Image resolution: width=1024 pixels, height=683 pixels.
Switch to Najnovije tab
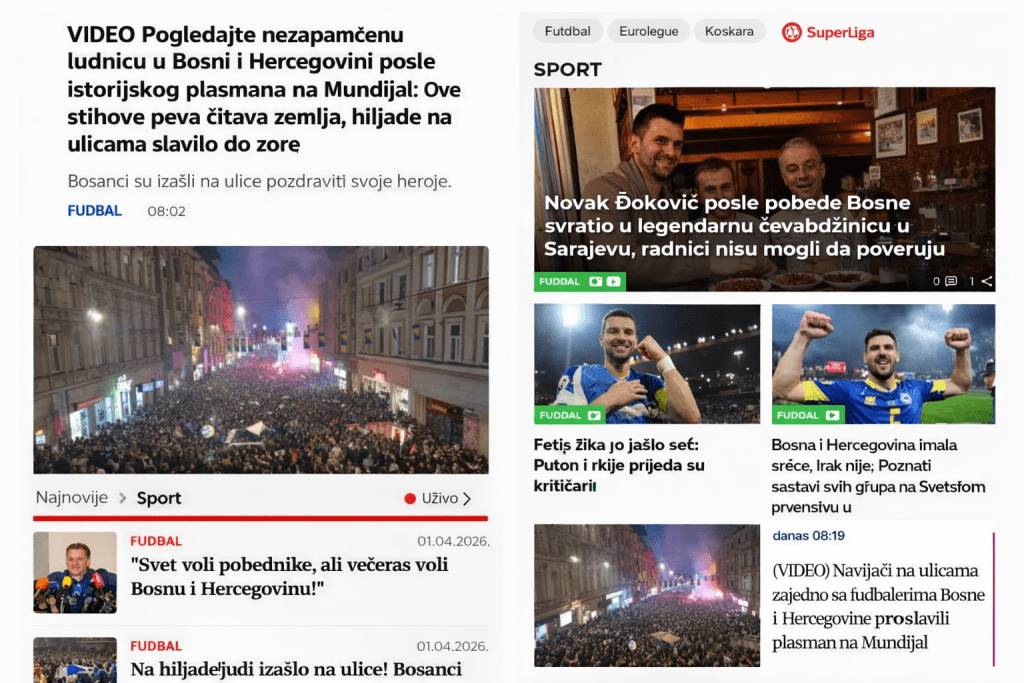point(72,498)
